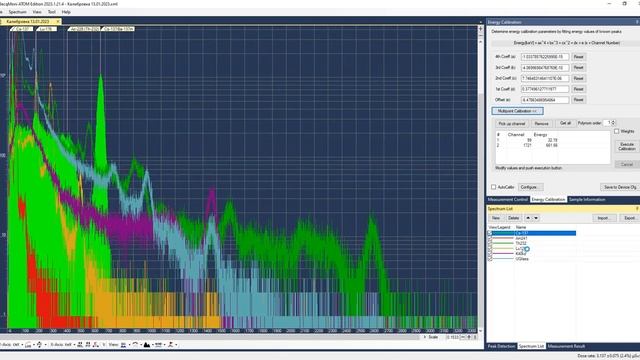Toggle visibility checkbox for Th232 spectrum
The height and width of the screenshot is (360, 640).
tap(490, 243)
